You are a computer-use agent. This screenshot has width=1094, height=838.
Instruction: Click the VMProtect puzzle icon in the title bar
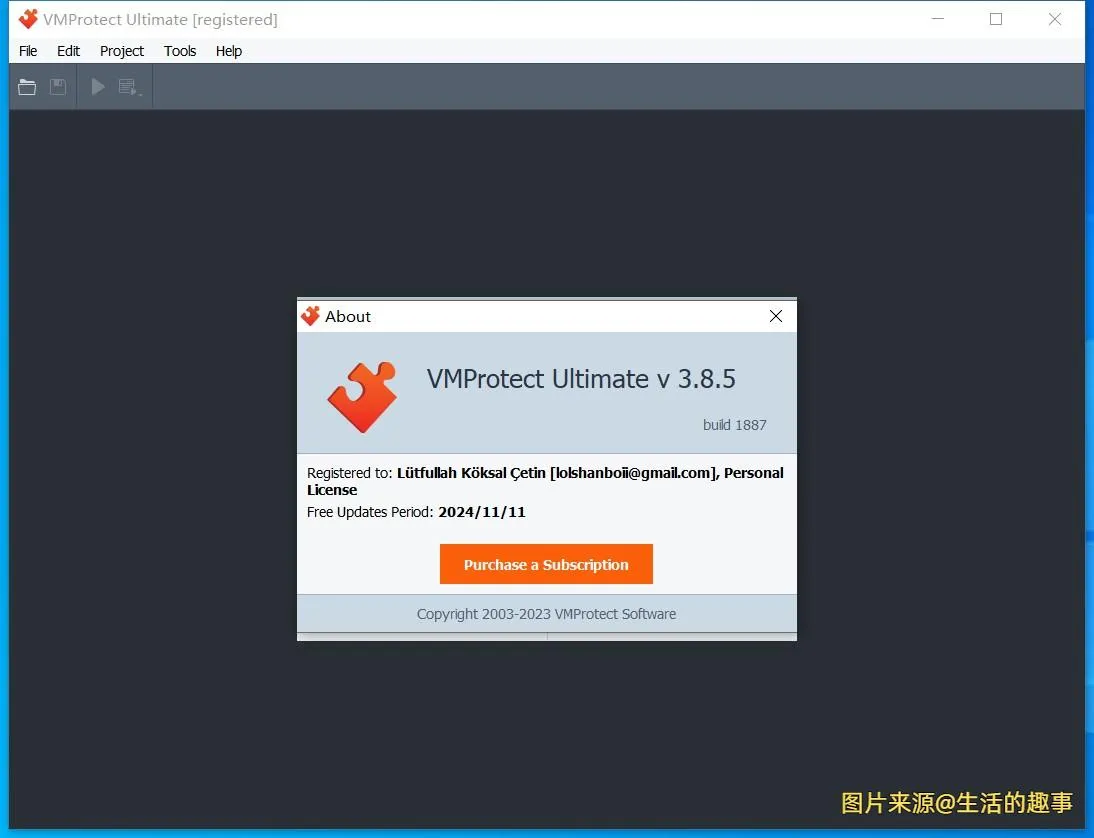point(27,18)
